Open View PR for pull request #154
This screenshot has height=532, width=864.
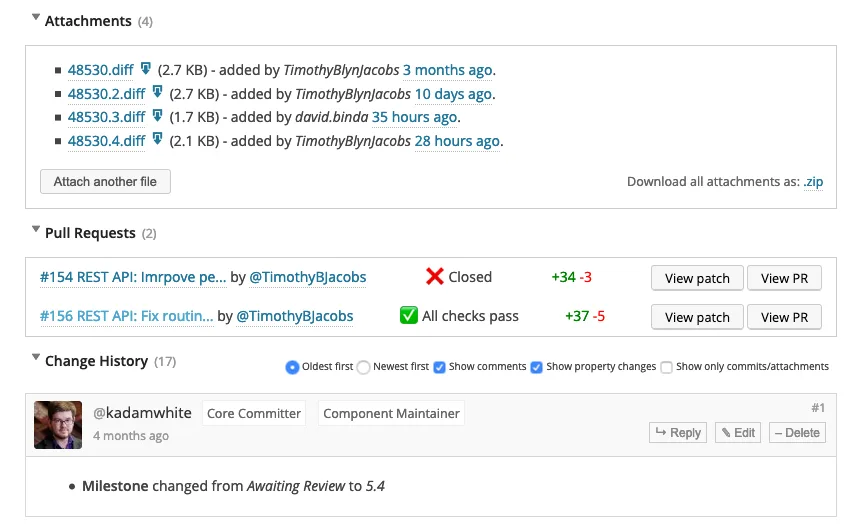click(784, 278)
